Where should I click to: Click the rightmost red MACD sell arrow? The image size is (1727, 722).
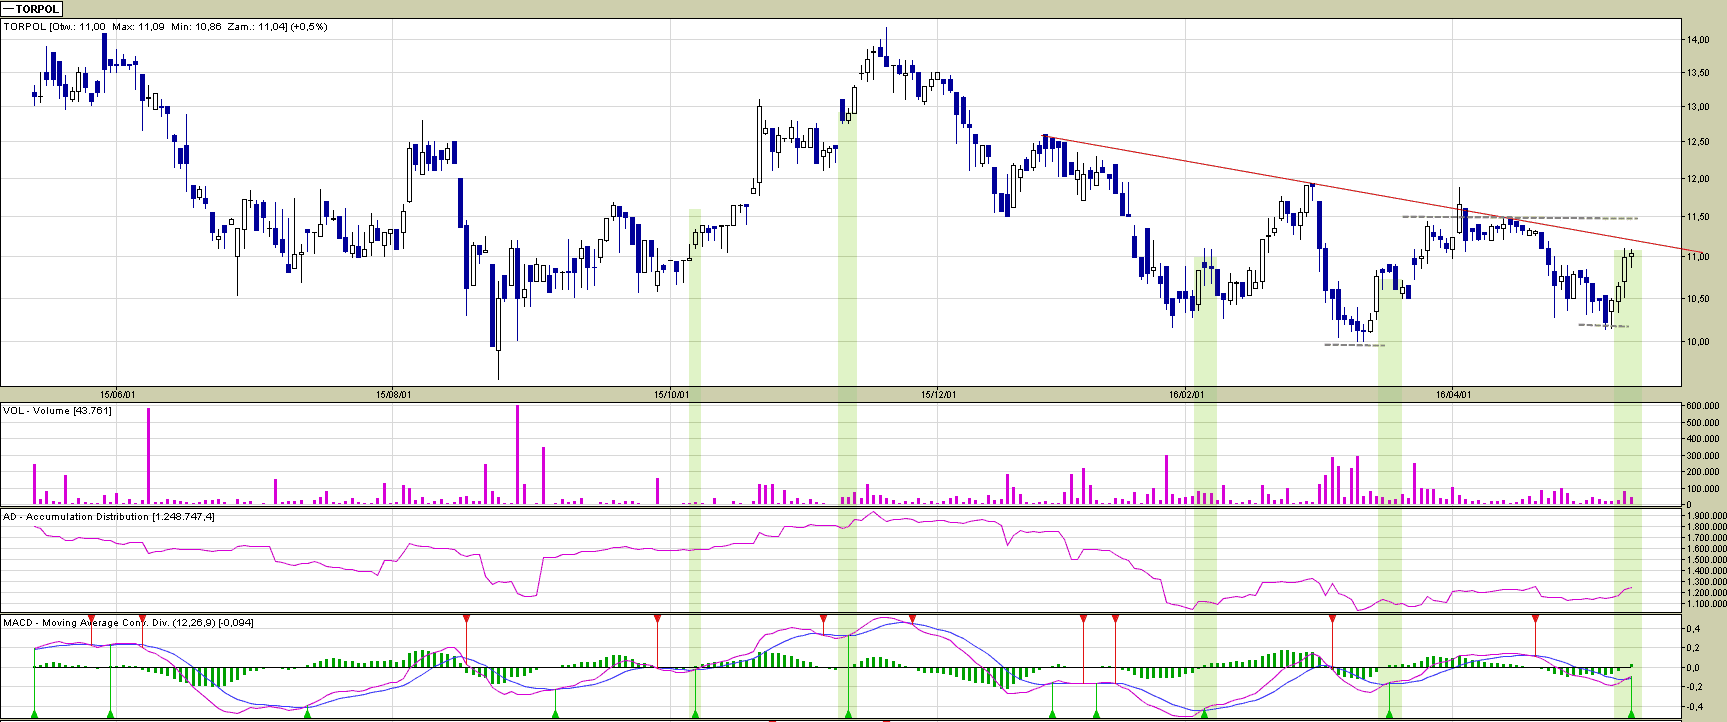pyautogui.click(x=1535, y=619)
